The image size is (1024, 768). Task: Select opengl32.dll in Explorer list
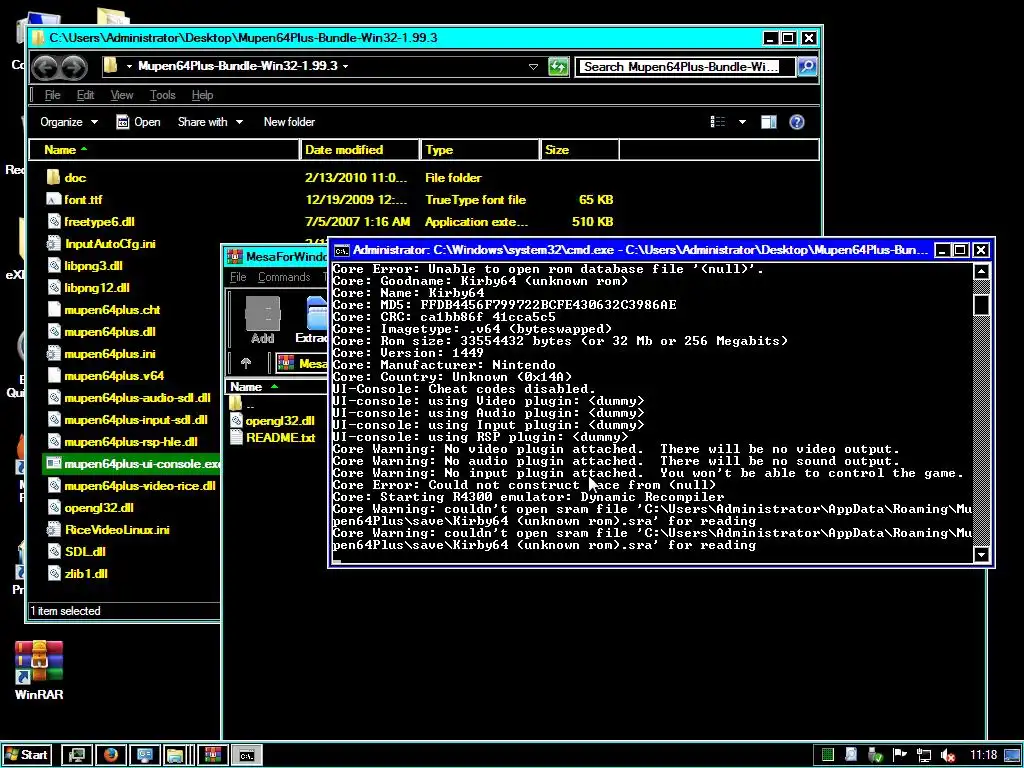tap(99, 508)
